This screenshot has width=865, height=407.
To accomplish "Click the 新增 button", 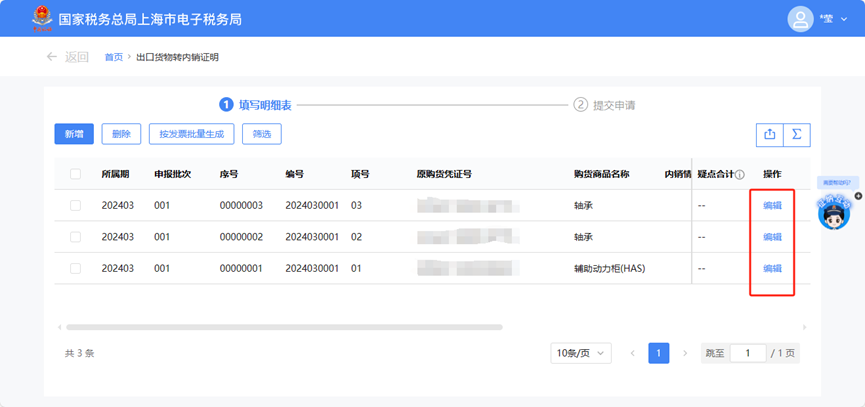I will (x=74, y=134).
